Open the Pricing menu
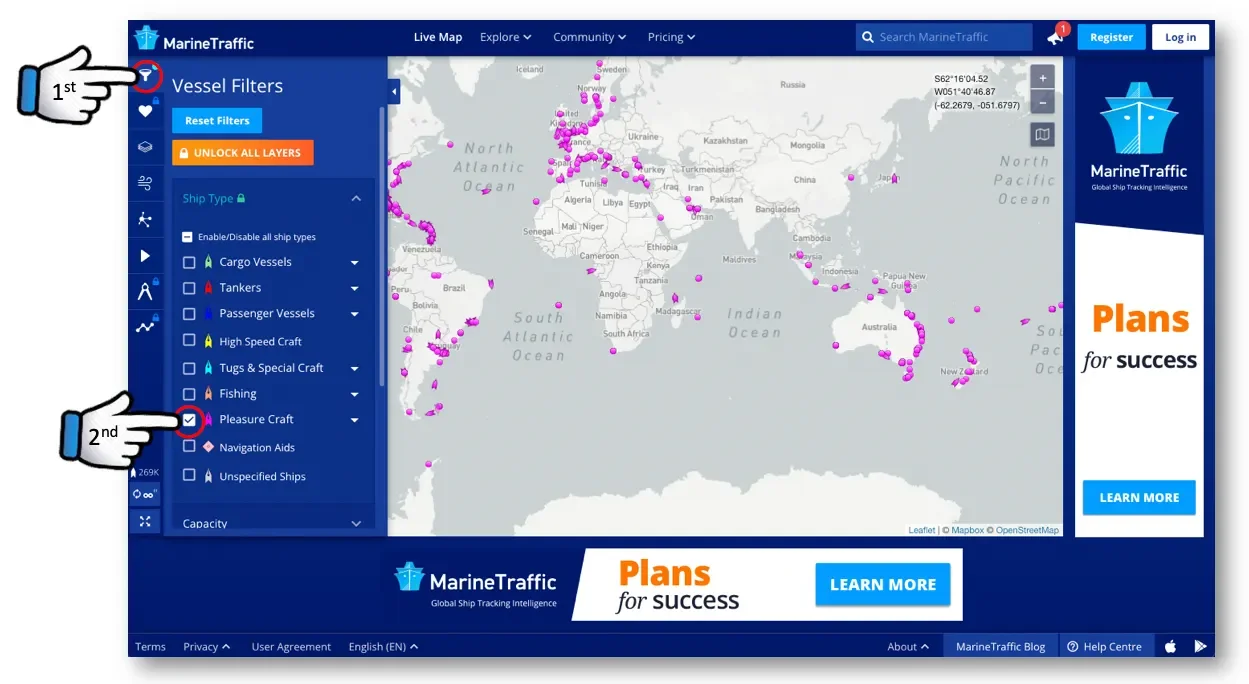1249x684 pixels. click(671, 37)
